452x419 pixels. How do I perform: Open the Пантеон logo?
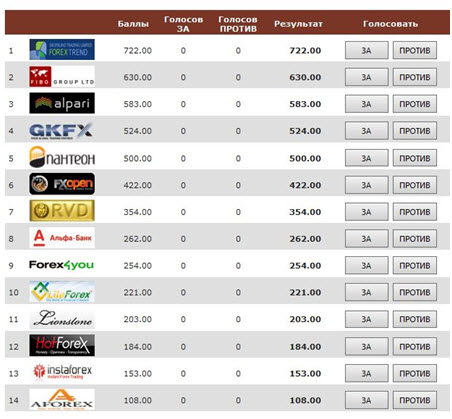click(62, 157)
